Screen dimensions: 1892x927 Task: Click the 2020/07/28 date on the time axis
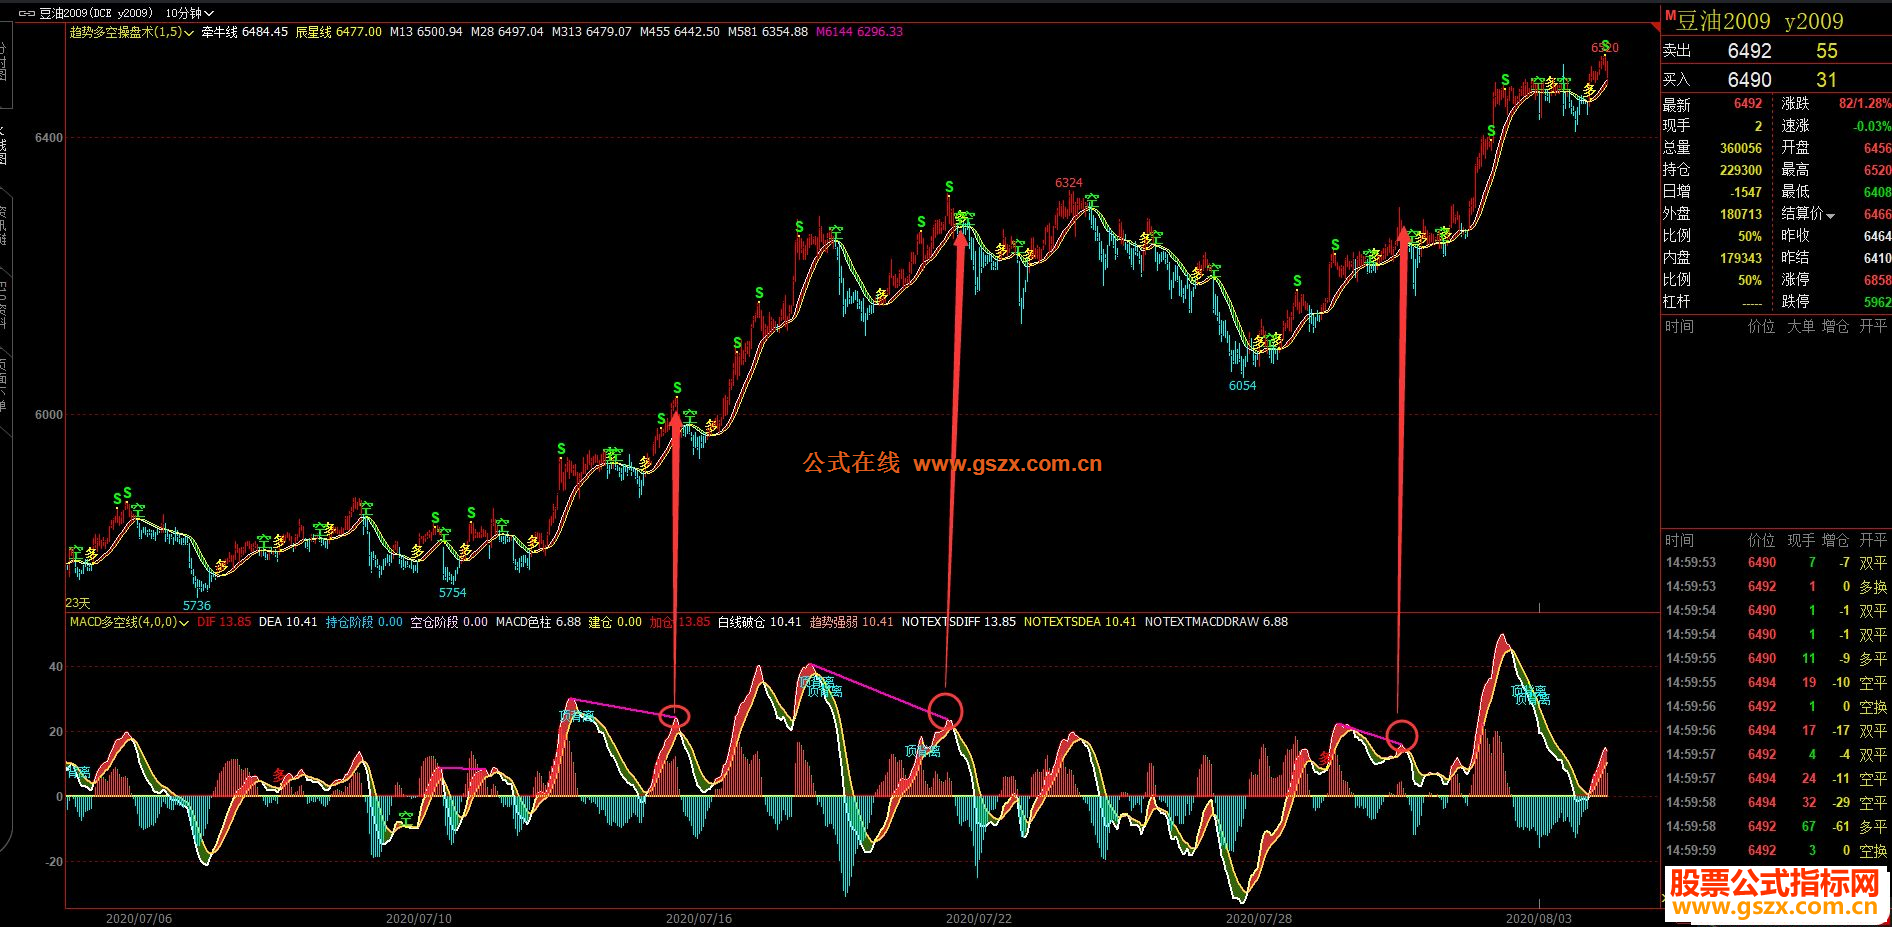pos(1259,918)
